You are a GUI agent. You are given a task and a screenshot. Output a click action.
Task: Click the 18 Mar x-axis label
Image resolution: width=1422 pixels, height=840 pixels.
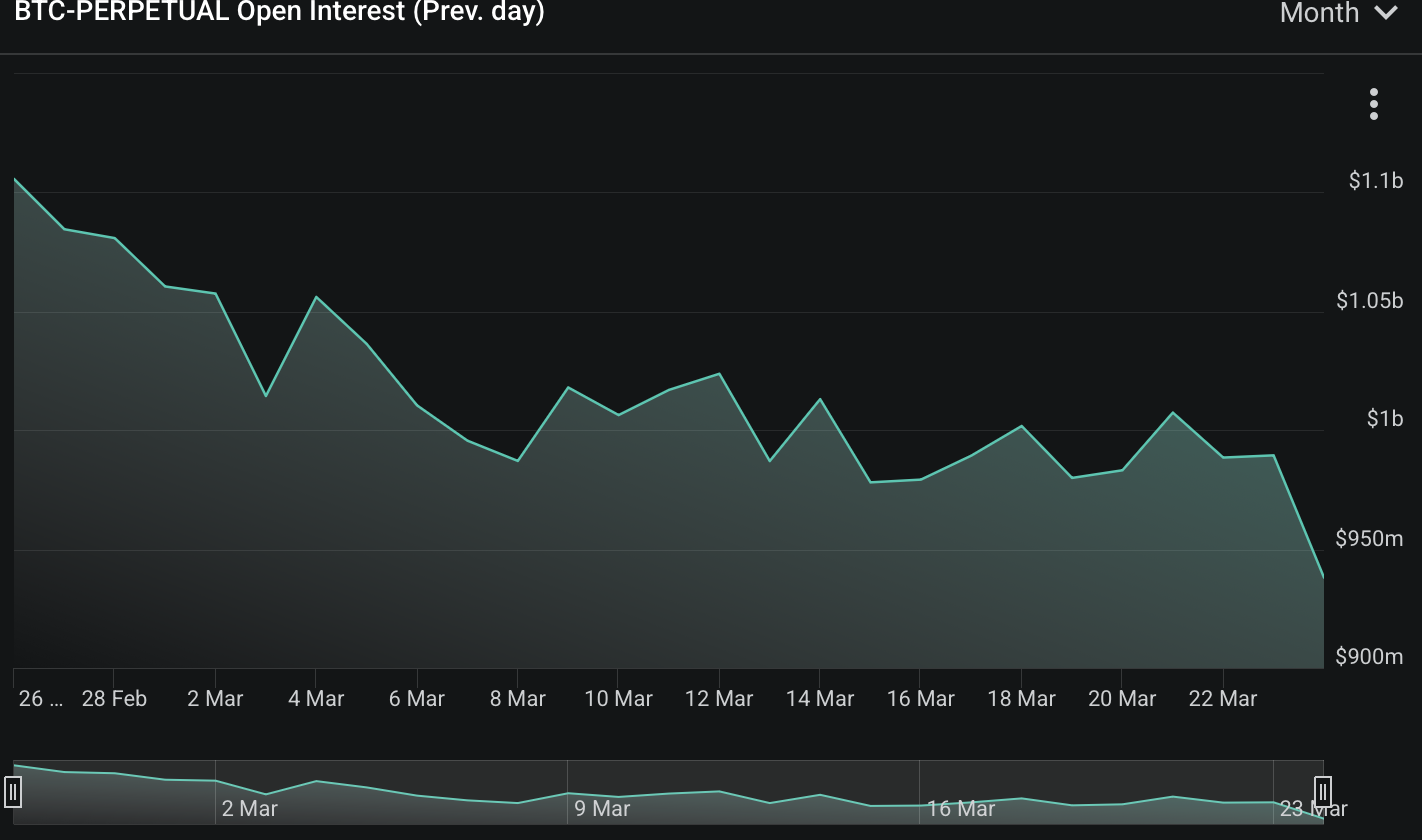coord(1021,699)
